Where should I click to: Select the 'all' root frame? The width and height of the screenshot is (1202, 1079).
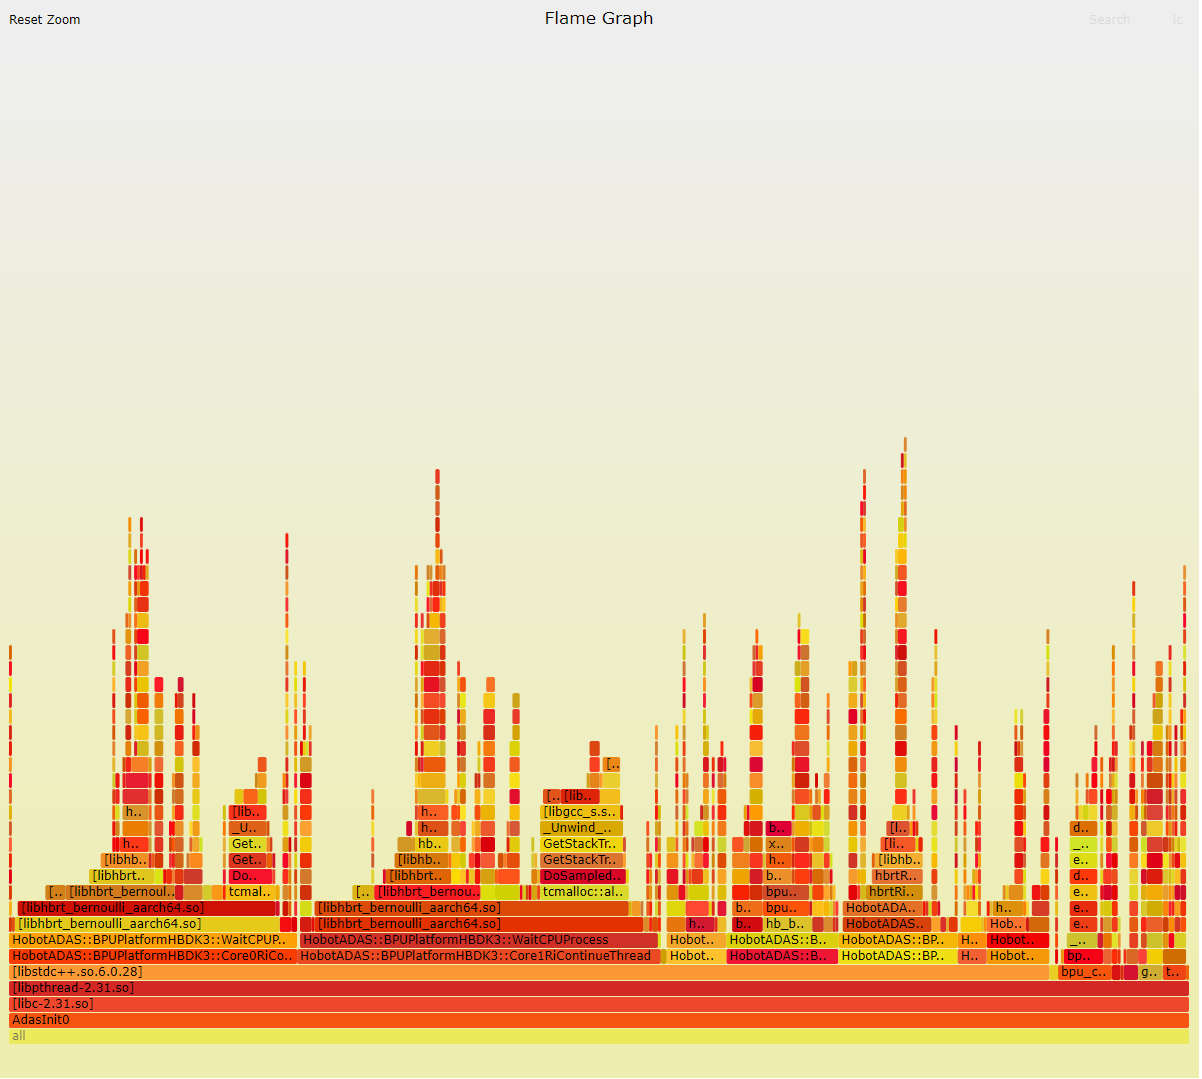[x=598, y=1036]
